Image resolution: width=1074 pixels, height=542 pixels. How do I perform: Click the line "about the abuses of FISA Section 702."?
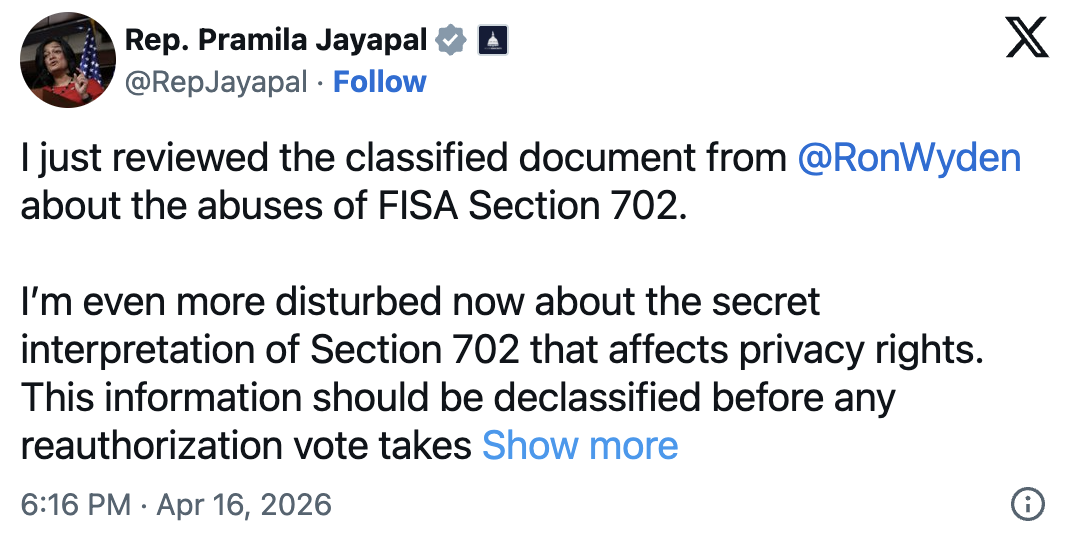355,206
